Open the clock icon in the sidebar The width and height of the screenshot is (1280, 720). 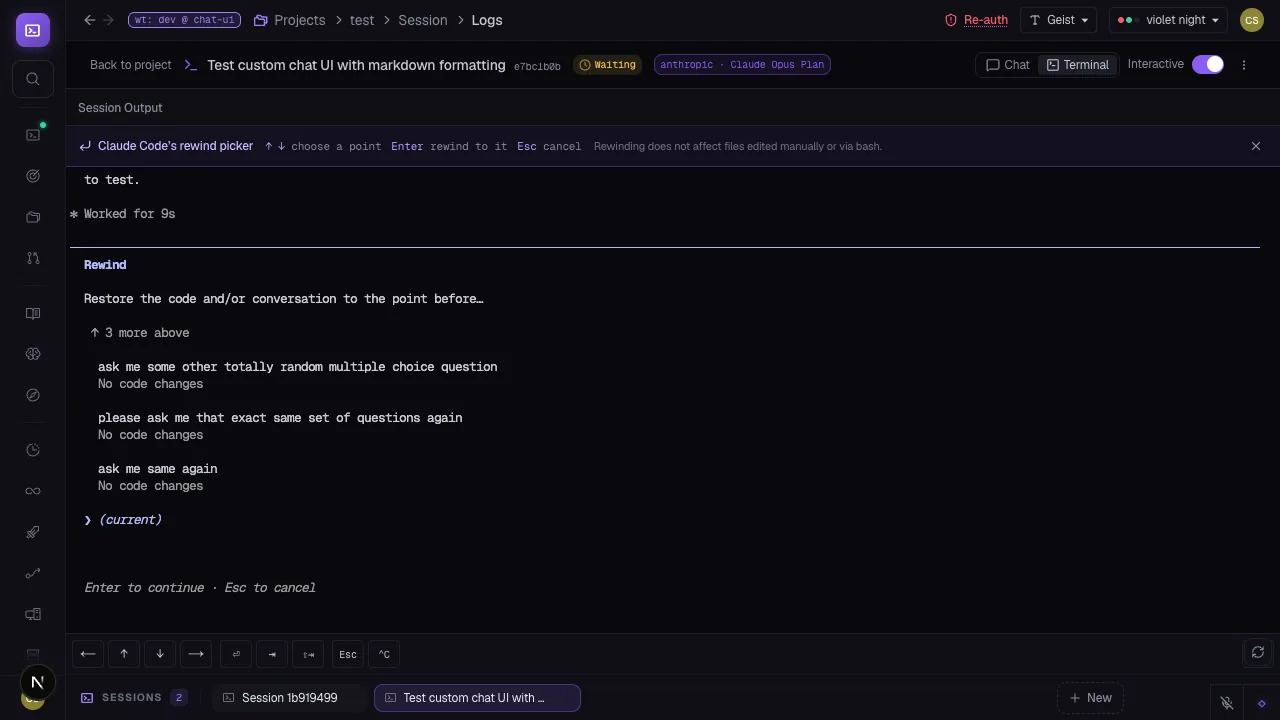click(x=33, y=450)
